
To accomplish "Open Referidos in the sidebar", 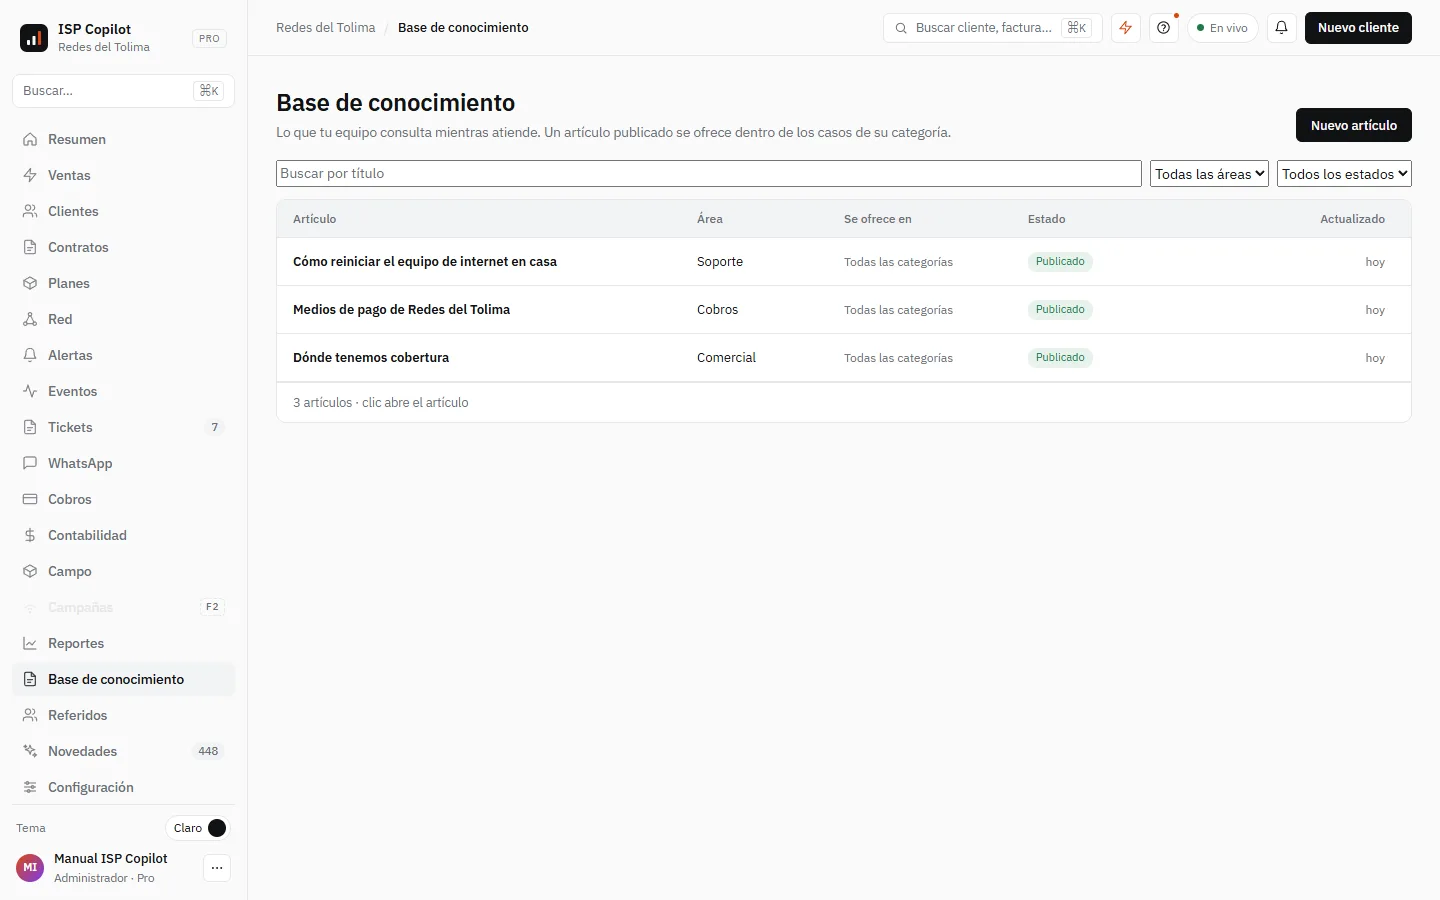I will coord(124,715).
